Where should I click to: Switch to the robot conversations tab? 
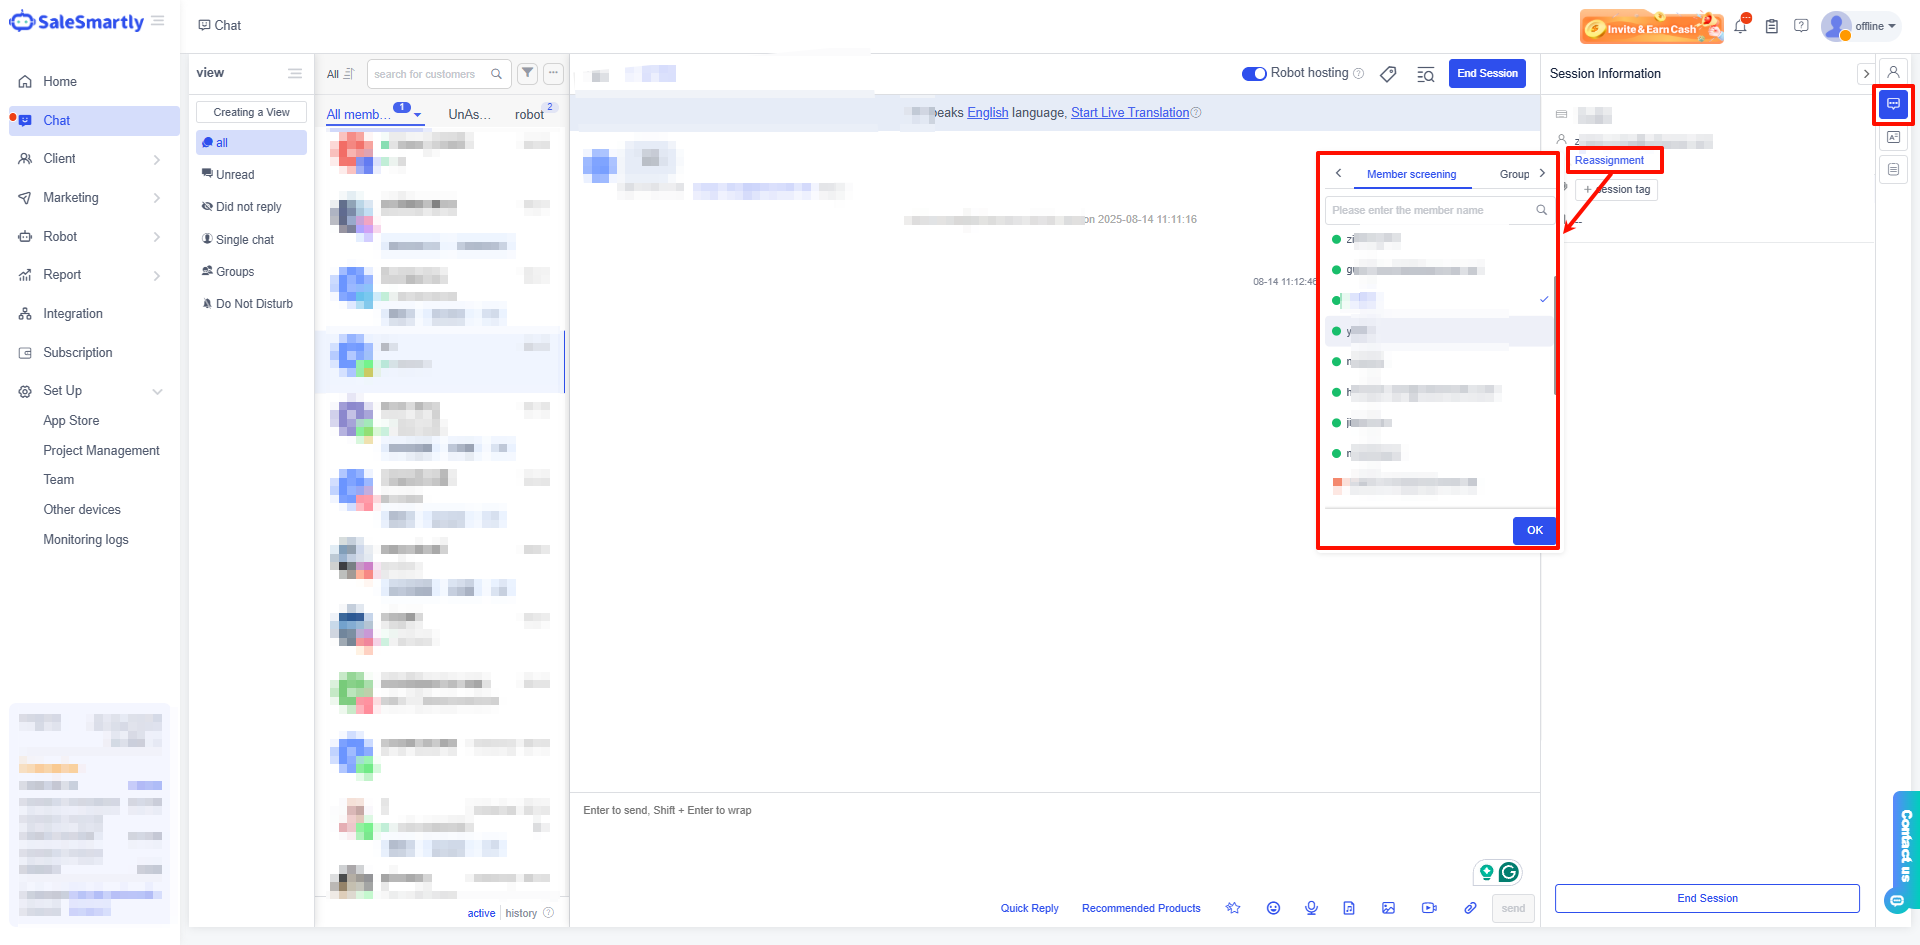(x=529, y=114)
